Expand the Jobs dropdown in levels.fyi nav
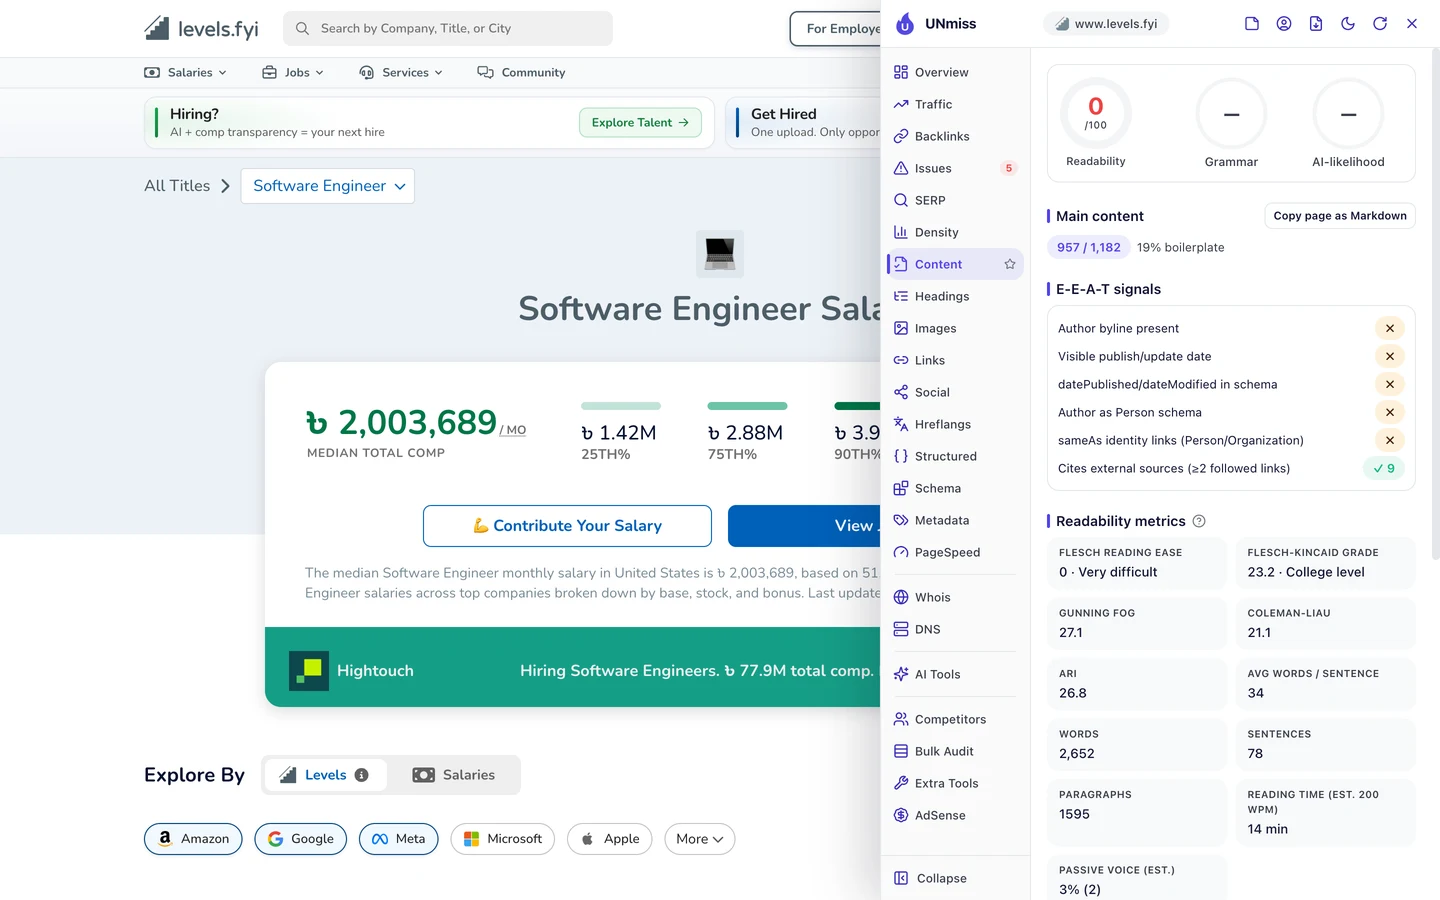The width and height of the screenshot is (1440, 900). [293, 72]
